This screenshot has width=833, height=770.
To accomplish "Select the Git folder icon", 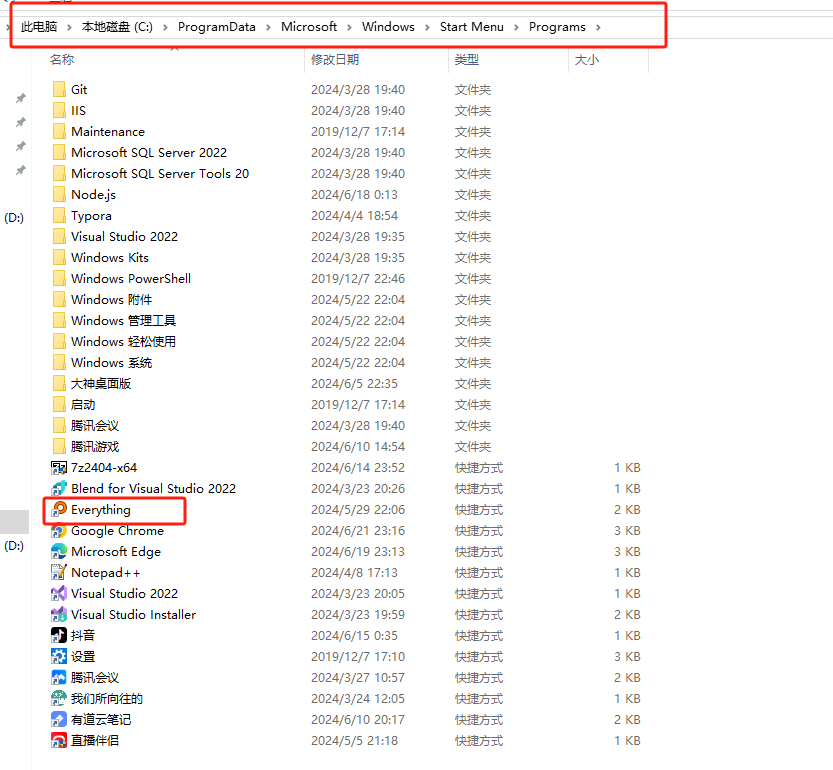I will click(x=60, y=89).
